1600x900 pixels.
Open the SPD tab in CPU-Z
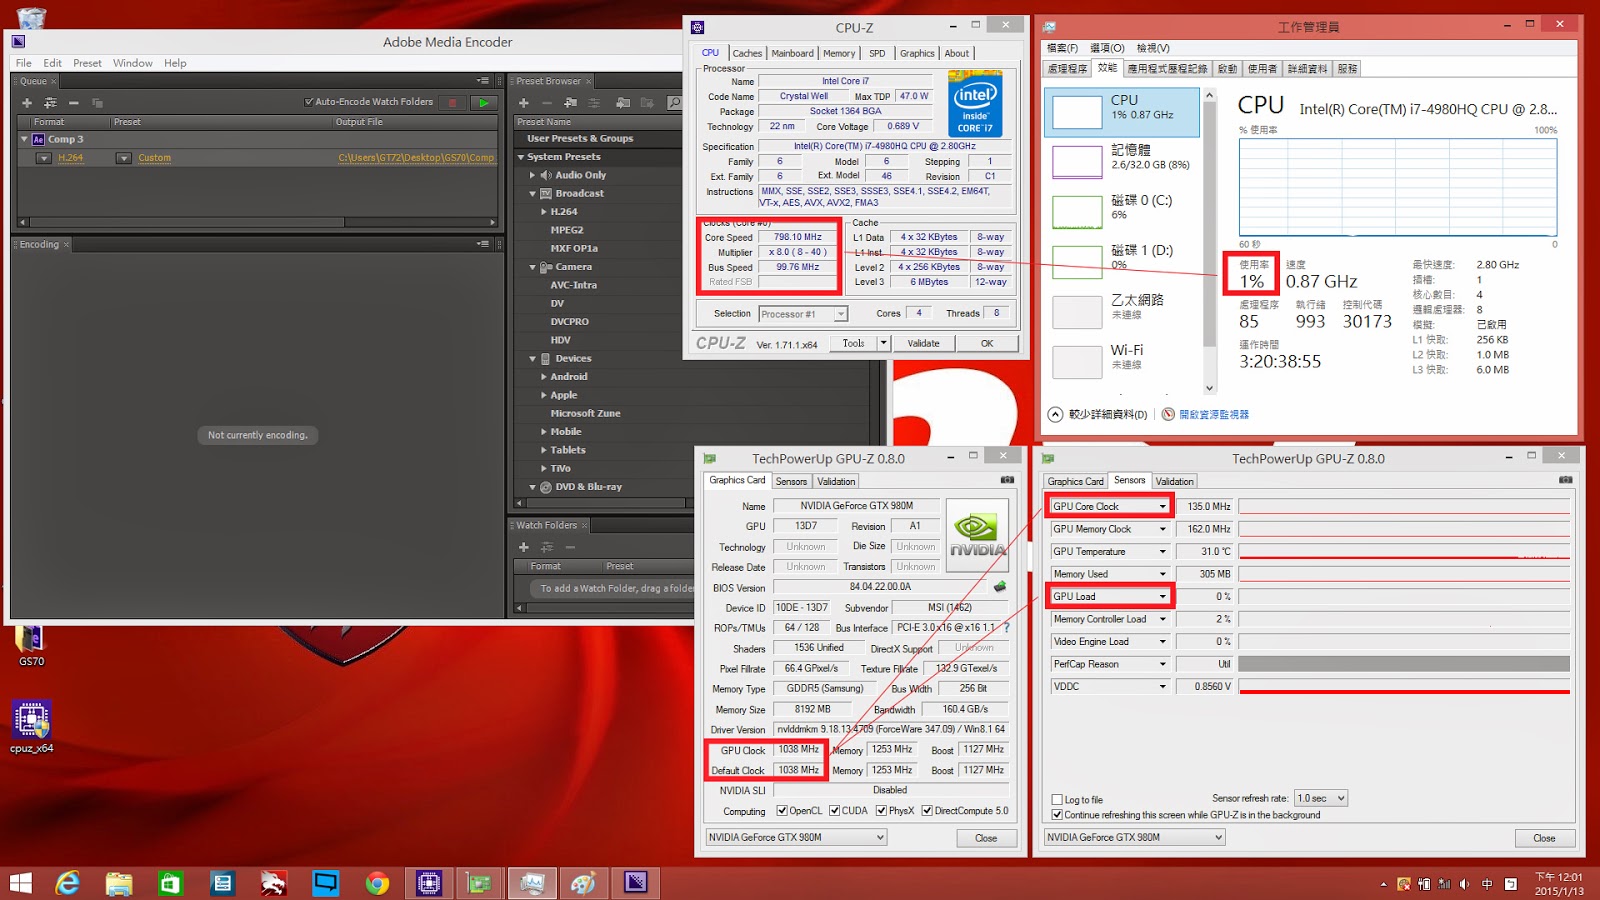(877, 54)
